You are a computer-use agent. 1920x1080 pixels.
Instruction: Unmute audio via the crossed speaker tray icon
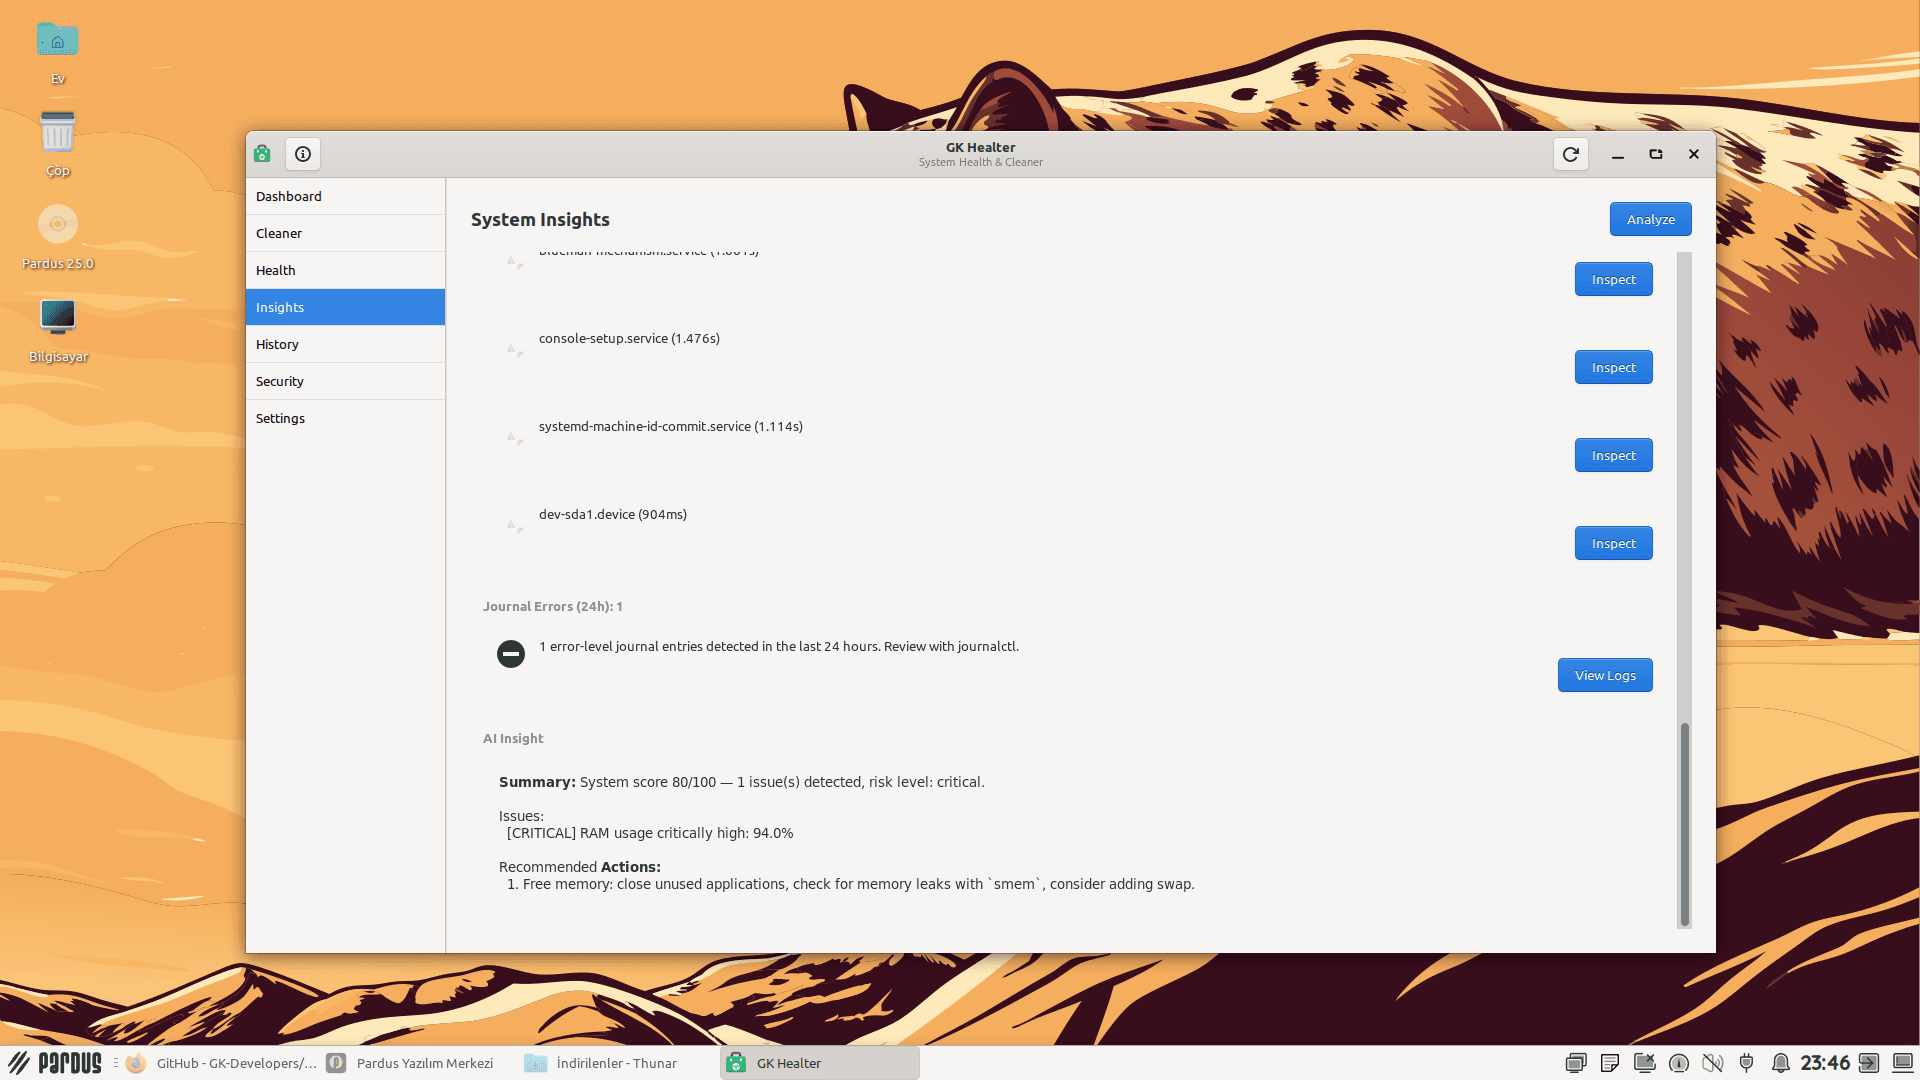1712,1063
